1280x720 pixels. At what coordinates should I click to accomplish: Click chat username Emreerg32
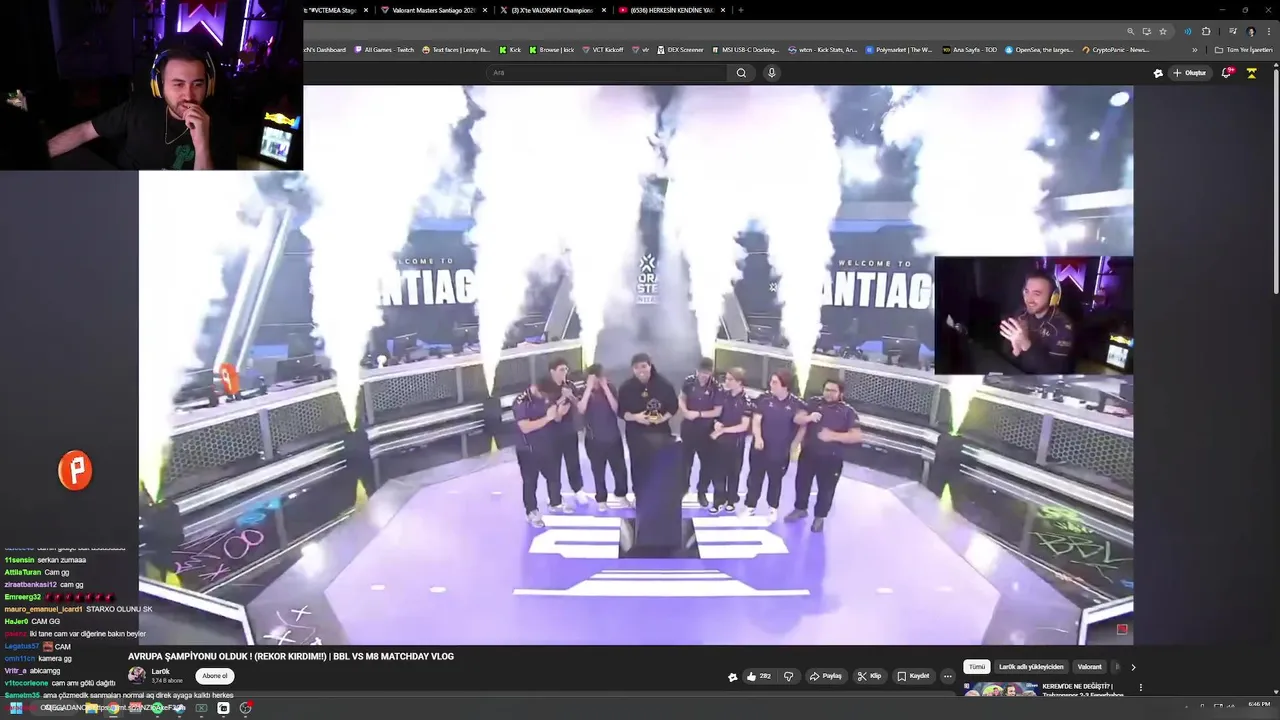tap(23, 597)
